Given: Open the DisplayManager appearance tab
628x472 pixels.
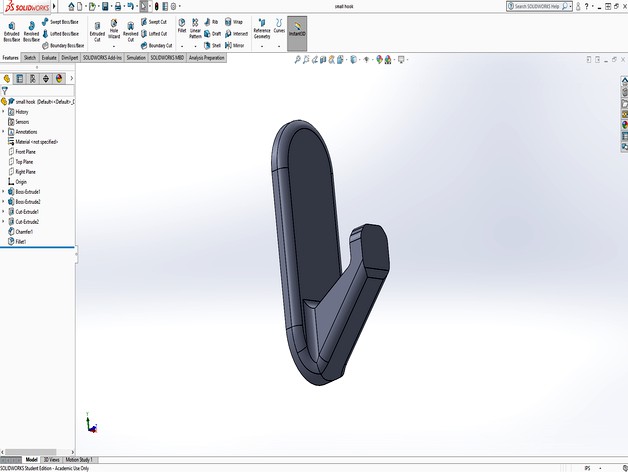Looking at the screenshot, I should pos(59,78).
